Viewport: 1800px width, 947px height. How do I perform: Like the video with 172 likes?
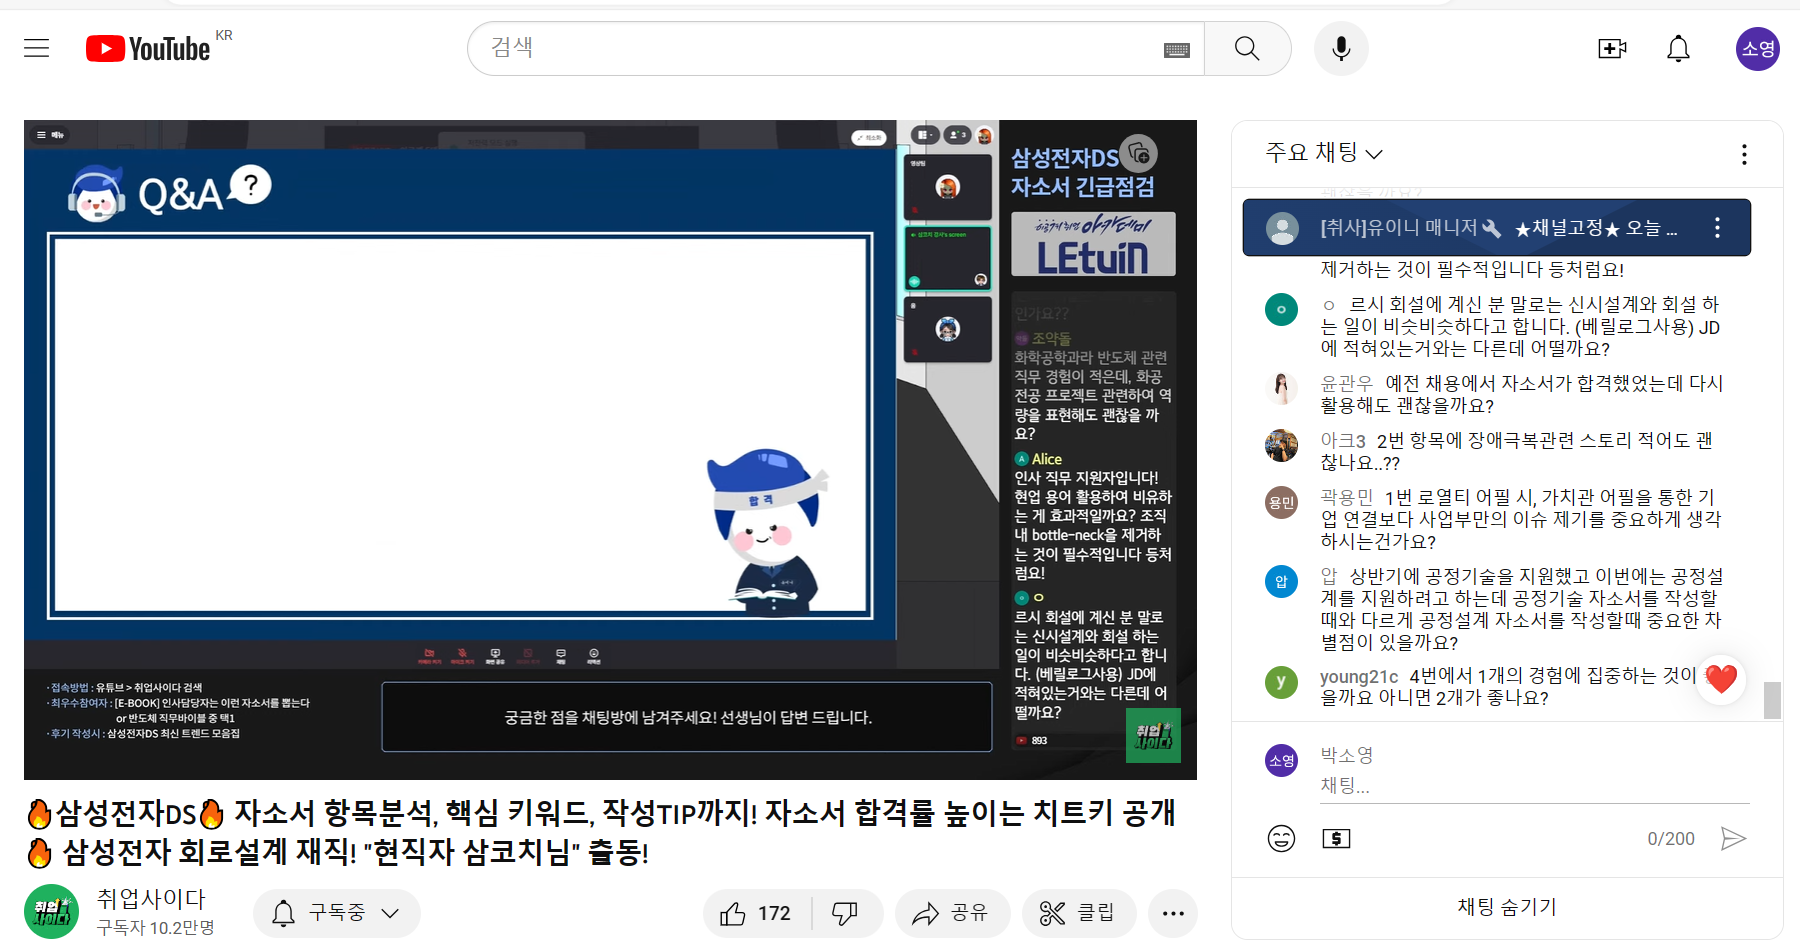click(x=756, y=913)
